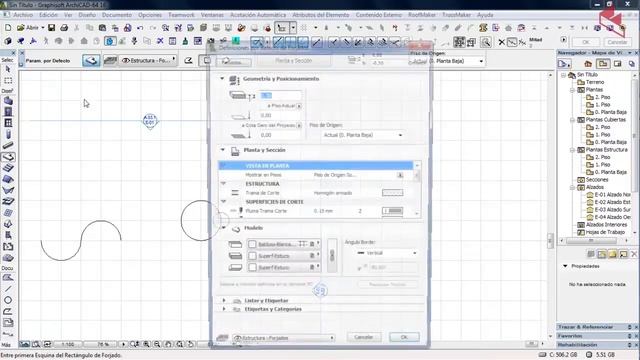Click the Slab settings icon in info box
640x360 pixels.
pos(91,60)
